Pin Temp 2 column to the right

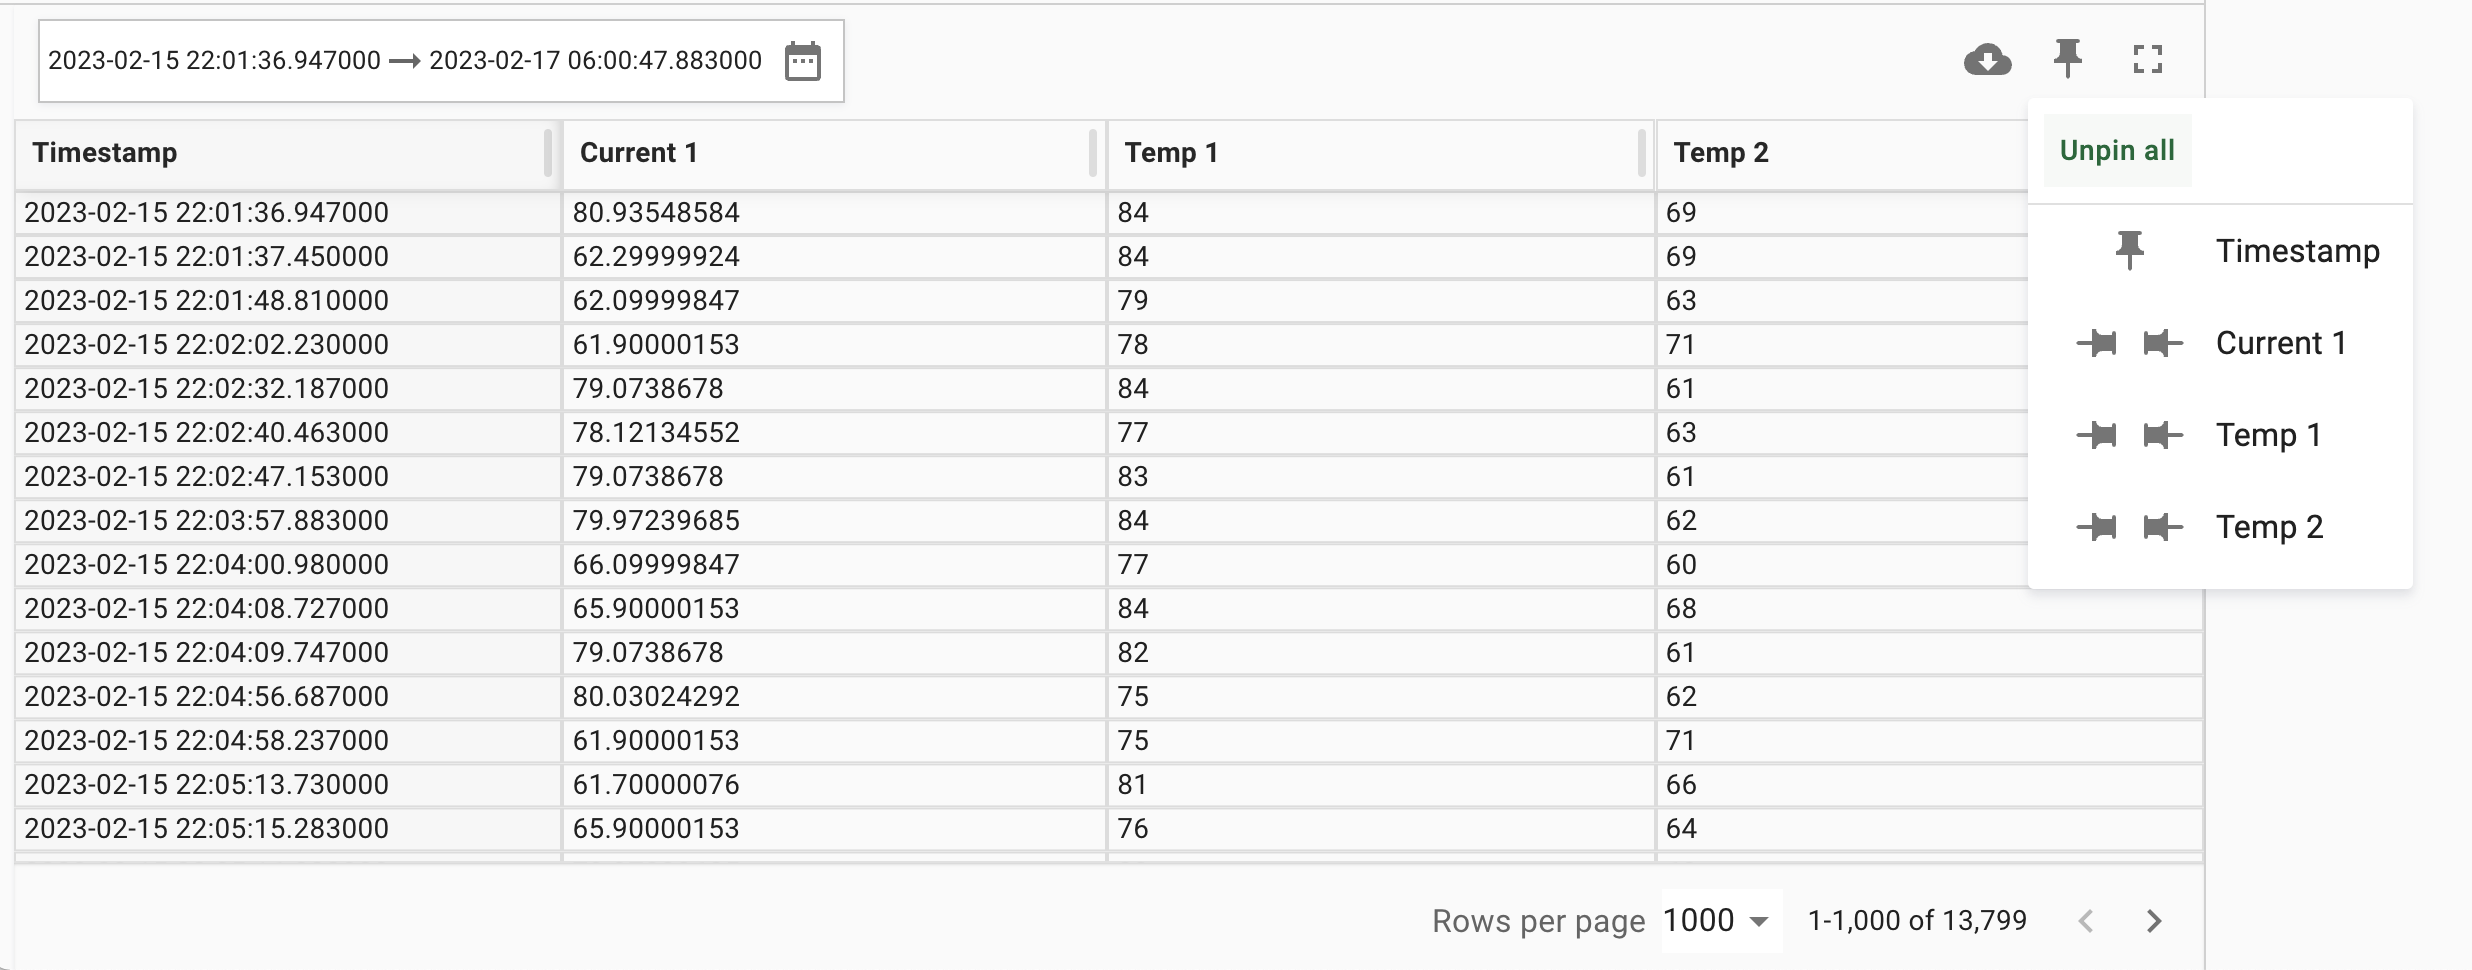2163,527
